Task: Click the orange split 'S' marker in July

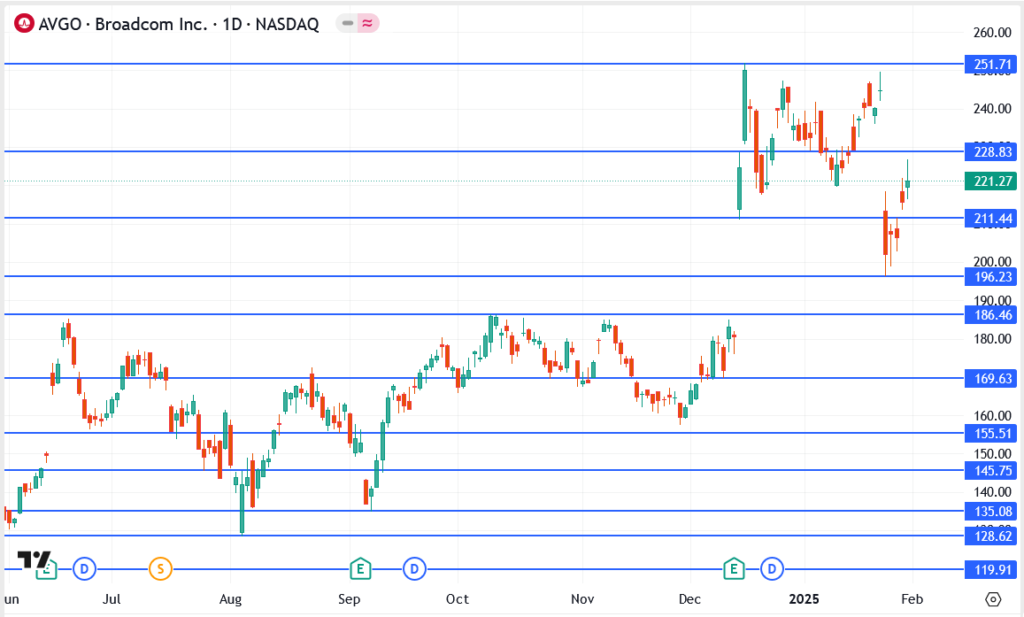Action: [160, 569]
